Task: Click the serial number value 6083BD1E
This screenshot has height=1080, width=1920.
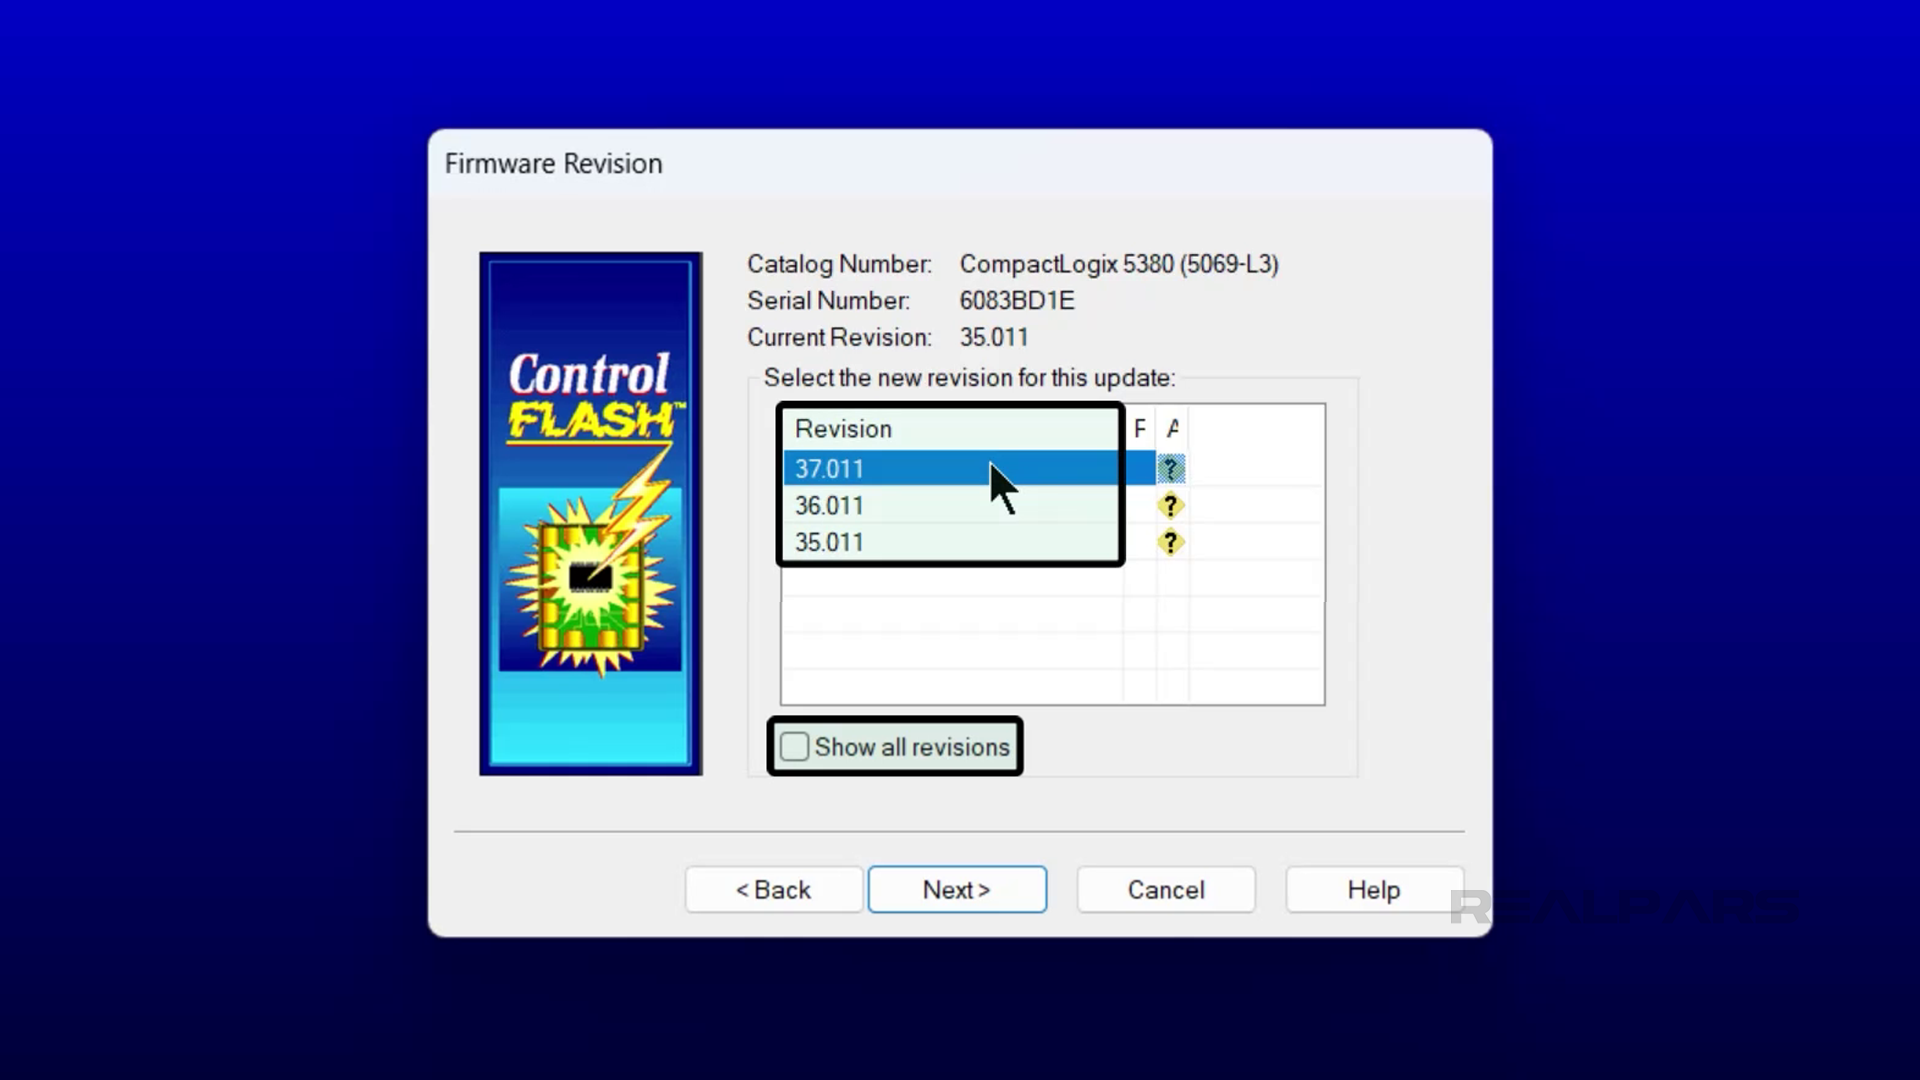Action: 1017,300
